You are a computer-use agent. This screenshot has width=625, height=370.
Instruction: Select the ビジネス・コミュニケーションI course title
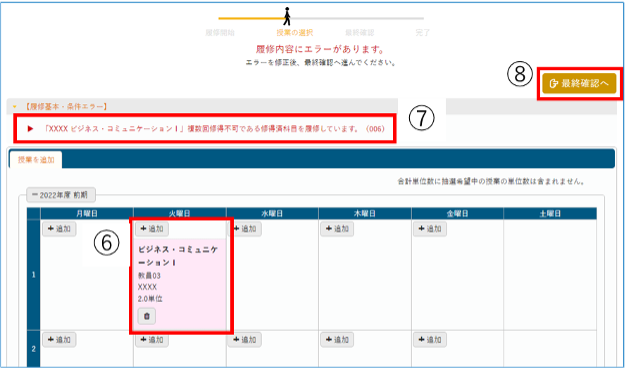click(178, 256)
